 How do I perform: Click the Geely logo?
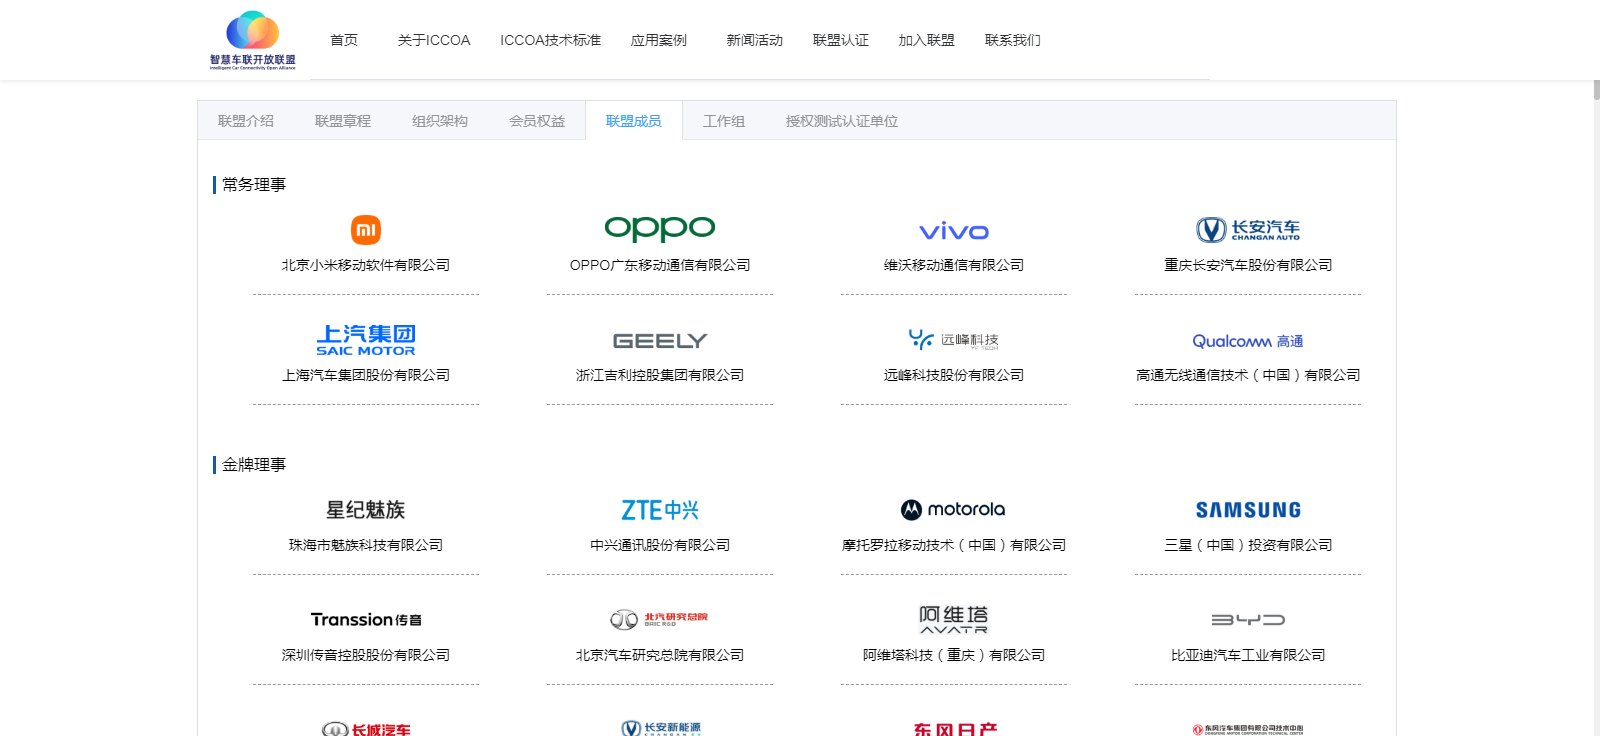660,341
